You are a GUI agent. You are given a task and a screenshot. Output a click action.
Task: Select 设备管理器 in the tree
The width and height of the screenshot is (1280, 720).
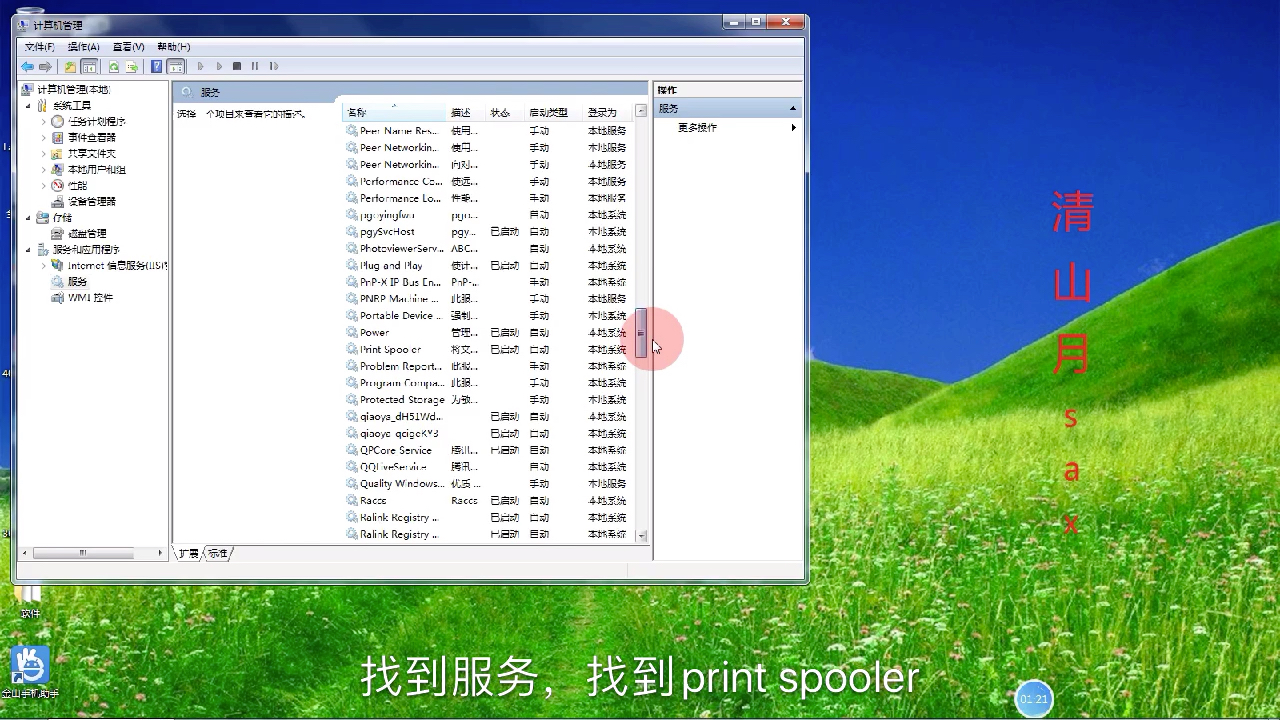click(92, 202)
